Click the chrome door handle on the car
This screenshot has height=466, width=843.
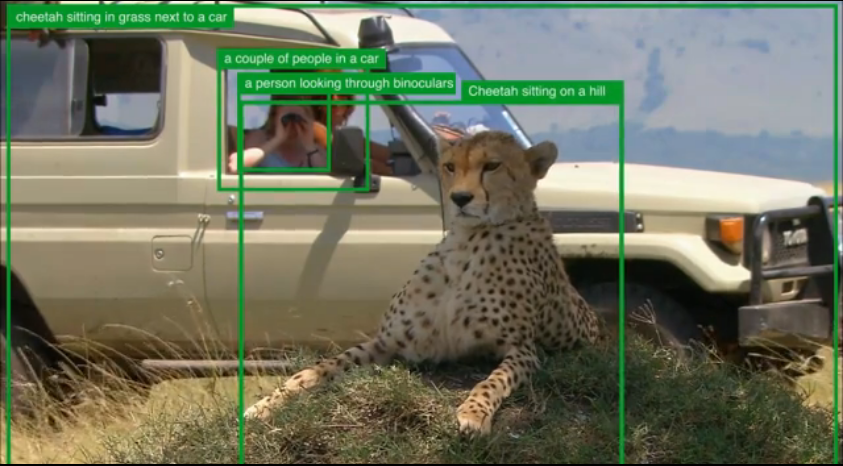[245, 216]
